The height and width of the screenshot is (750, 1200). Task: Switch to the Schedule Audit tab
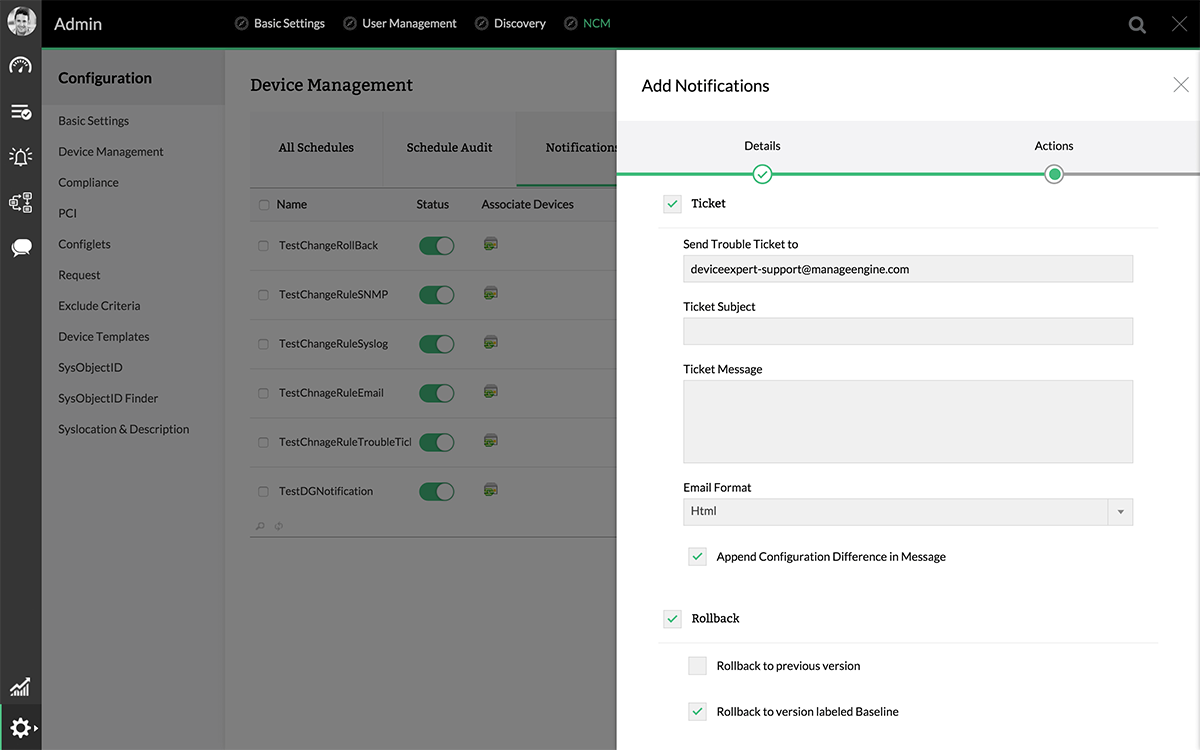point(449,148)
